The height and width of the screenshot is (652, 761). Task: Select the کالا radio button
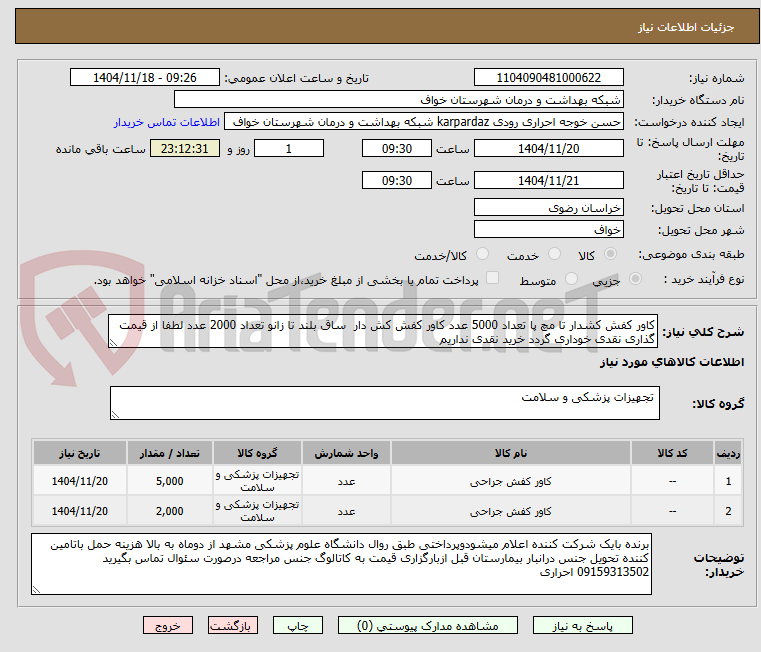611,254
